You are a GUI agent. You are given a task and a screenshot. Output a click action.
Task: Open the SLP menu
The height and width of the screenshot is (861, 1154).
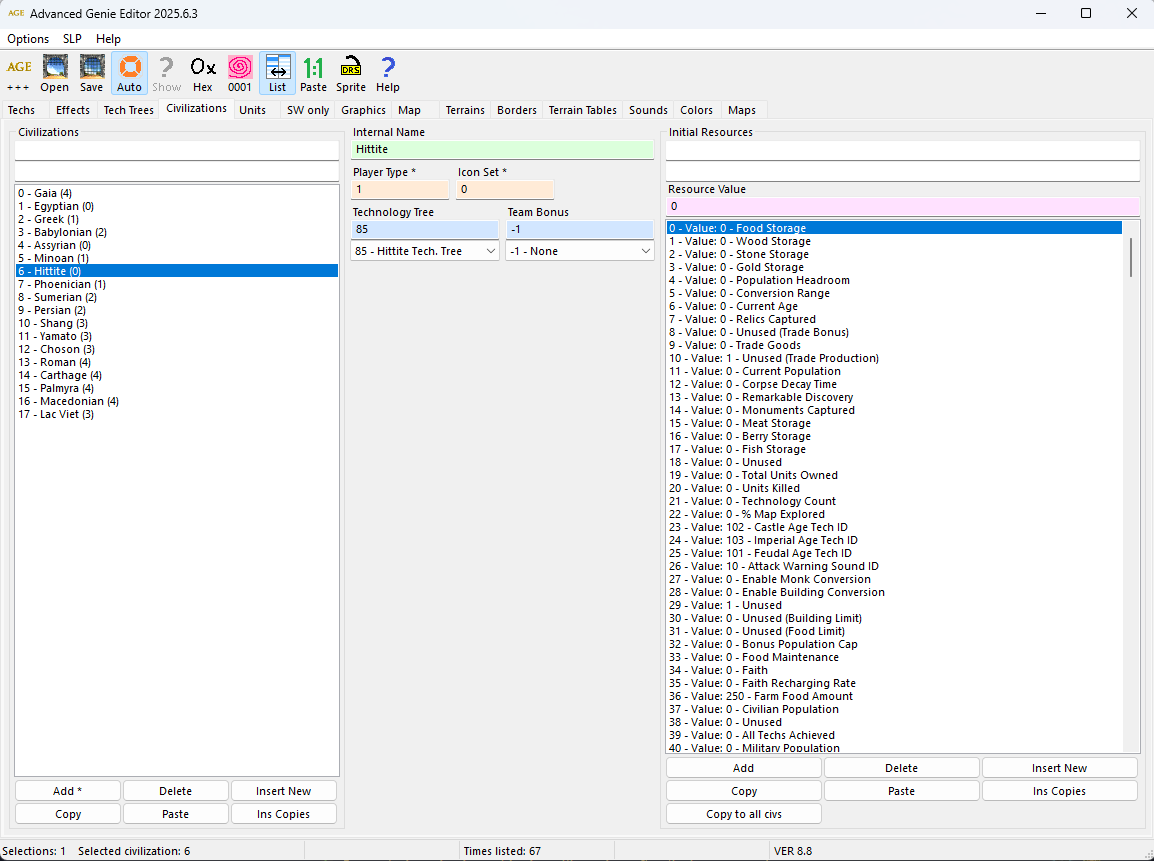(x=72, y=39)
